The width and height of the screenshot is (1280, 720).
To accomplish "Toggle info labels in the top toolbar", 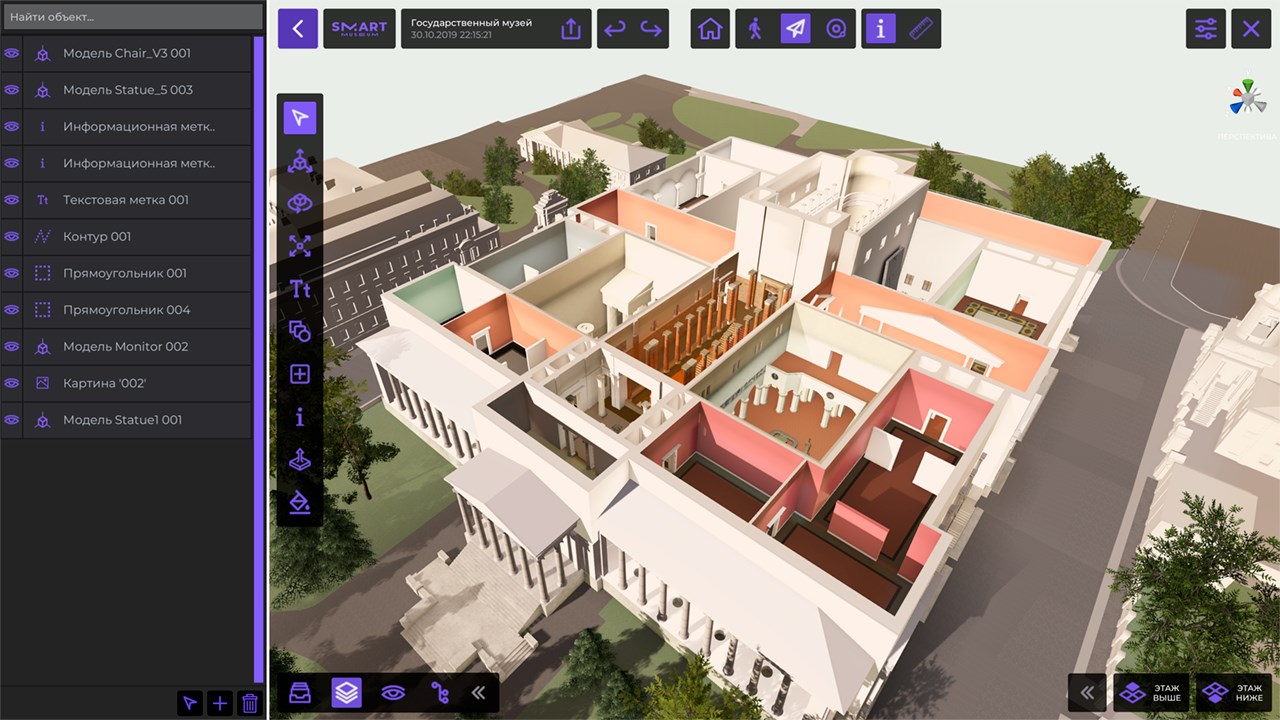I will [880, 29].
